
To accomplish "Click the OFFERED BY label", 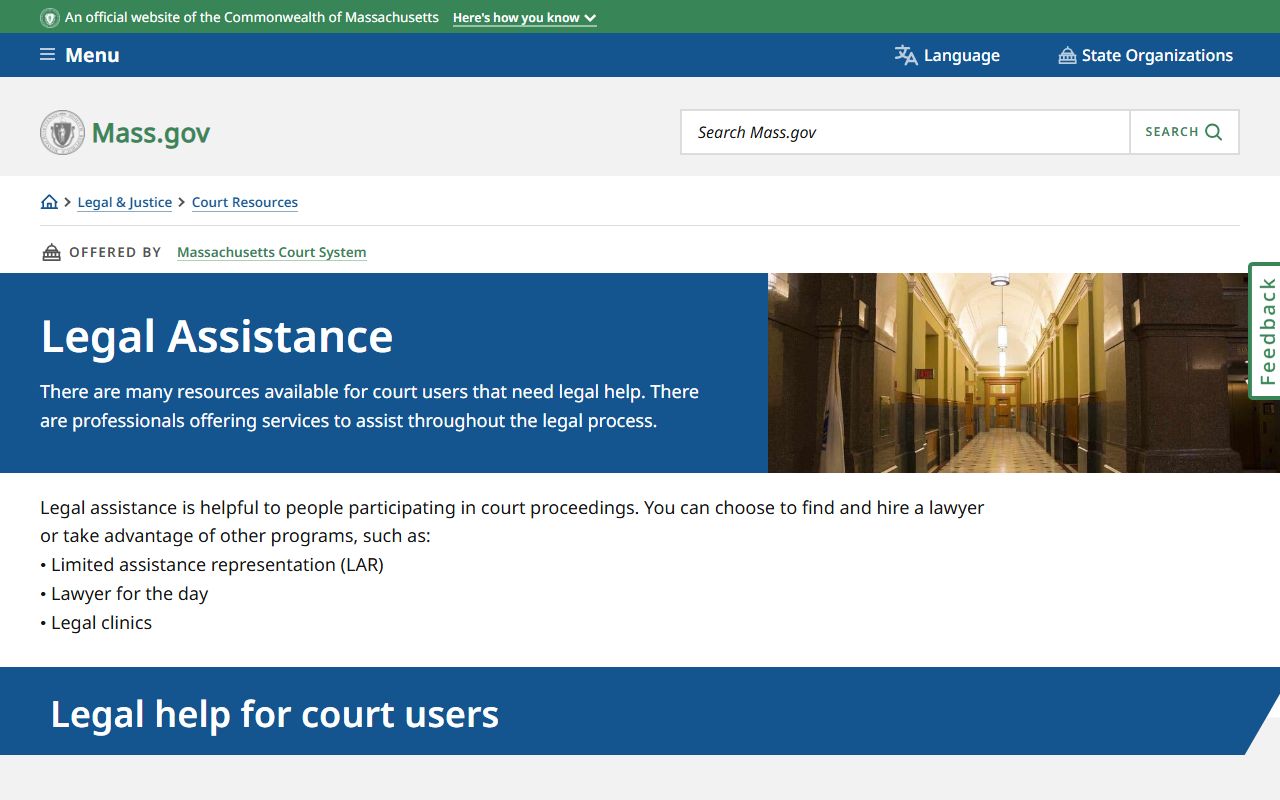I will coord(115,252).
